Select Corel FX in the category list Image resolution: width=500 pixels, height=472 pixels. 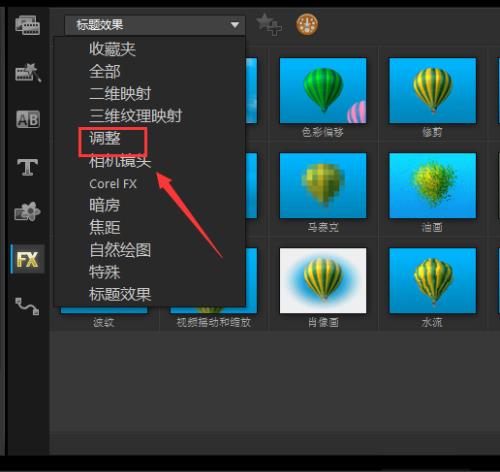pyautogui.click(x=113, y=184)
